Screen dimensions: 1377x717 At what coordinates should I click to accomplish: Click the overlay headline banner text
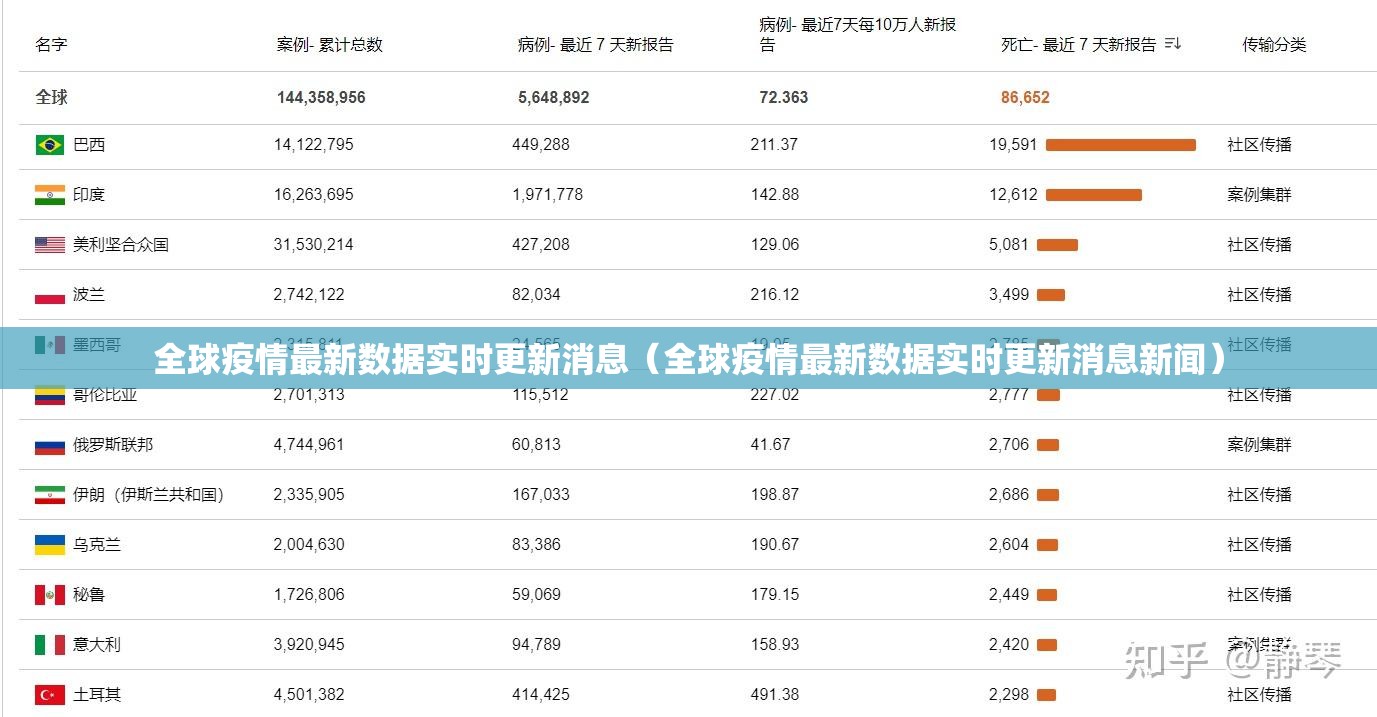click(690, 358)
